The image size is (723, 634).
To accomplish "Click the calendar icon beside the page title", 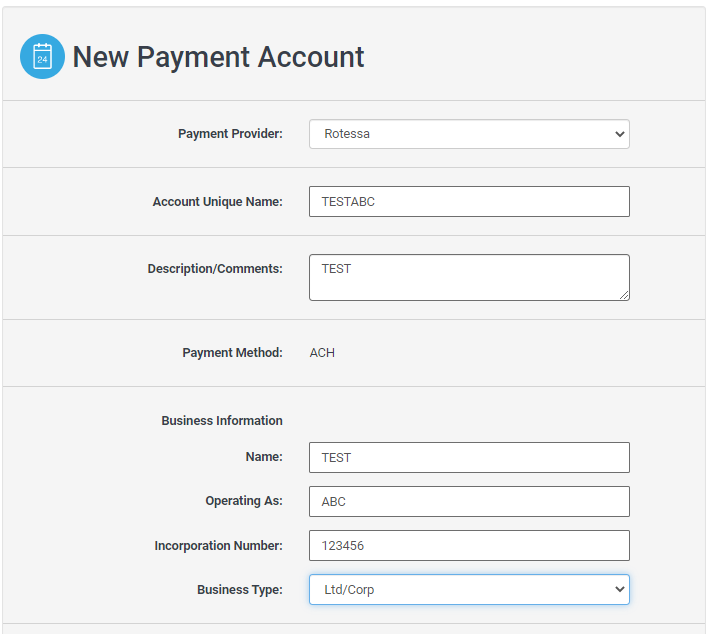I will [x=42, y=57].
